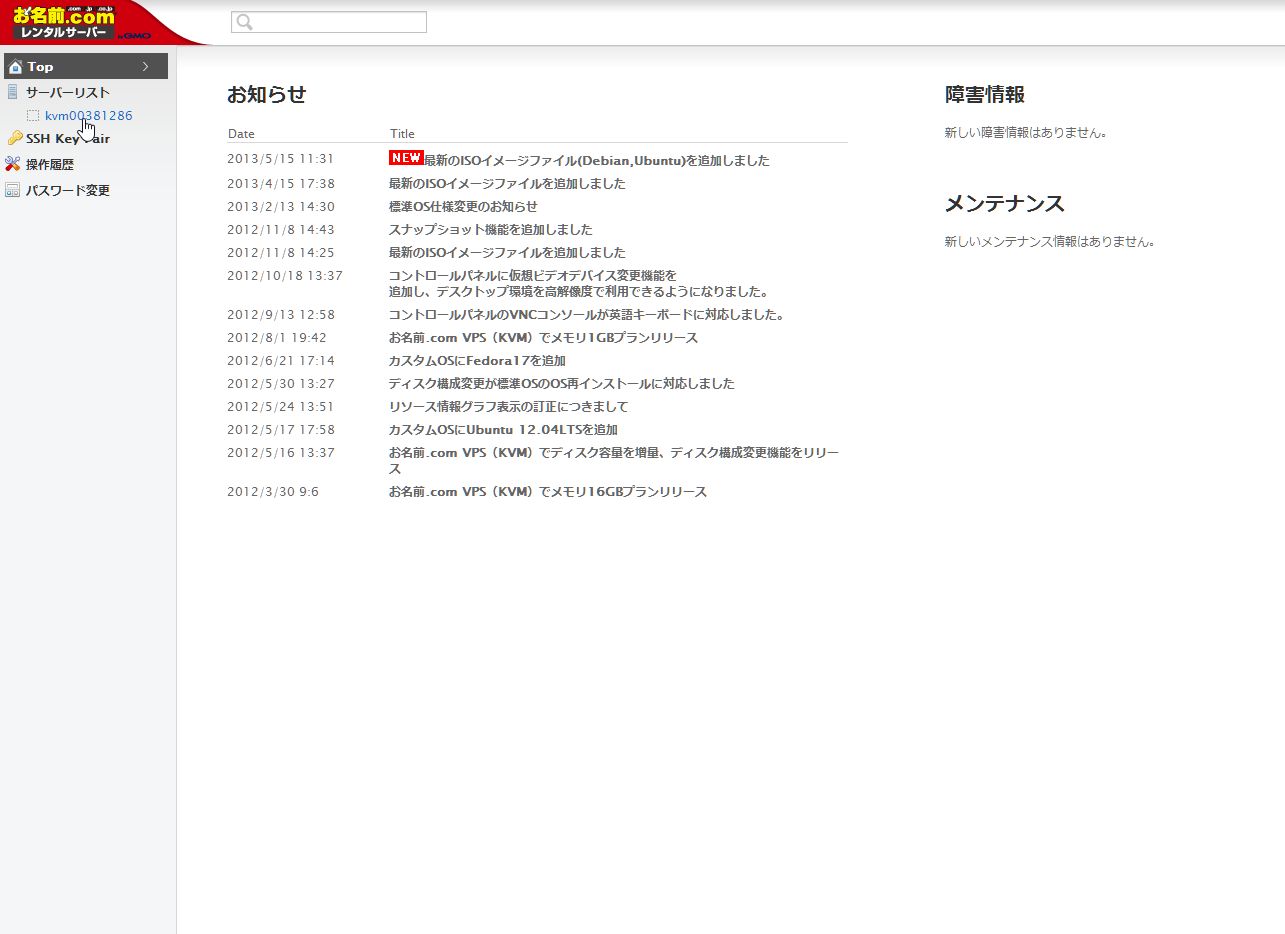
Task: Open ディスク容量を増量 notice
Action: click(614, 461)
